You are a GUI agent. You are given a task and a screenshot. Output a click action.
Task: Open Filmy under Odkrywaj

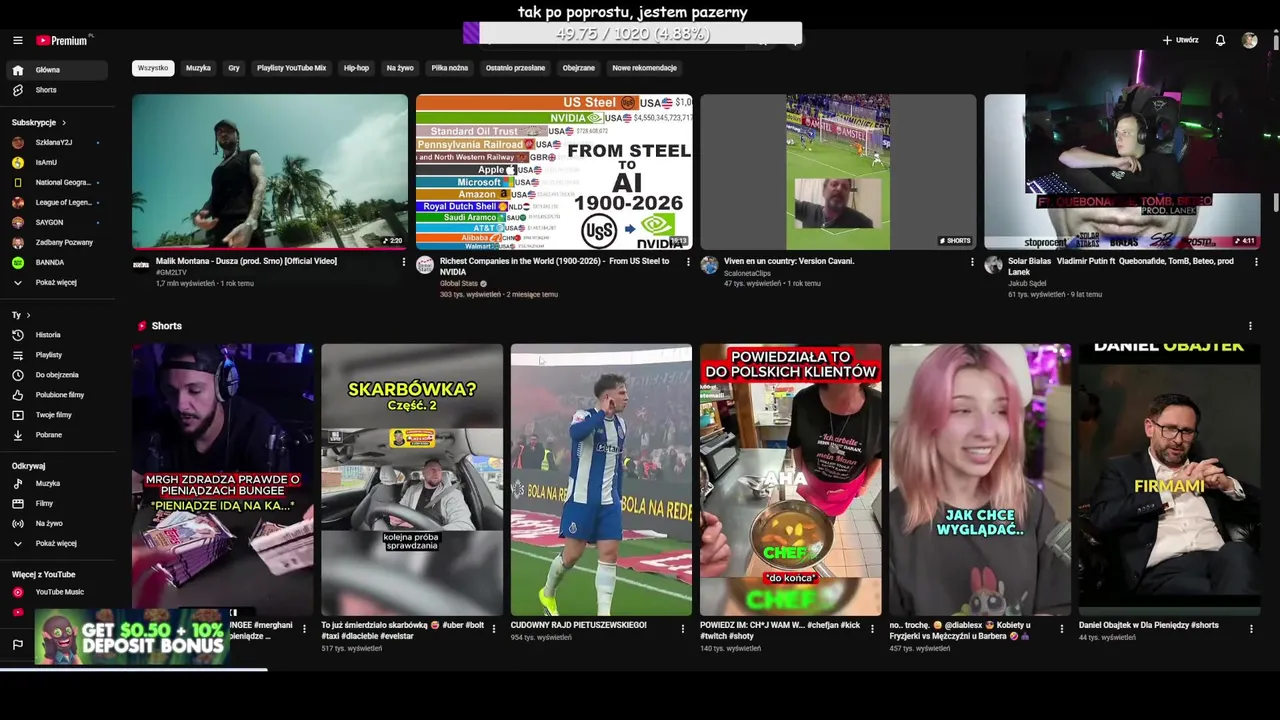point(55,503)
